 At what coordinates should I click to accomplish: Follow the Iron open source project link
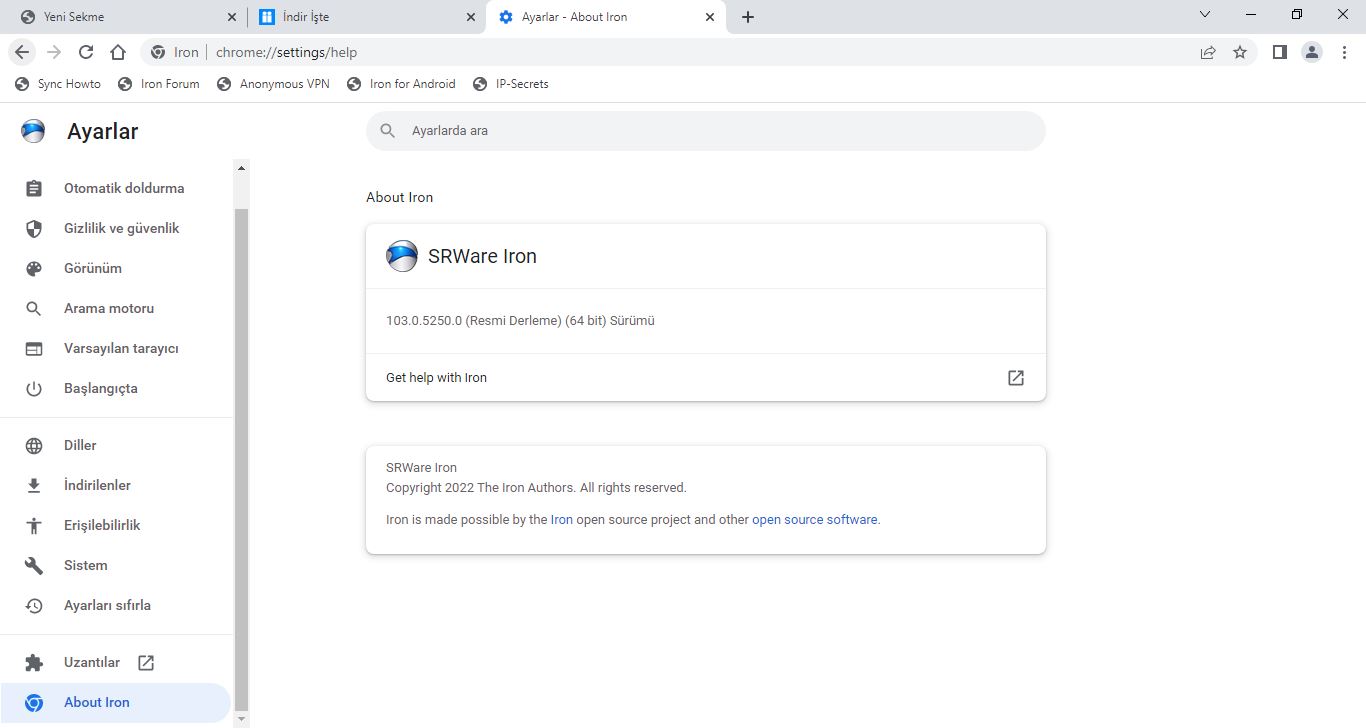[x=562, y=520]
